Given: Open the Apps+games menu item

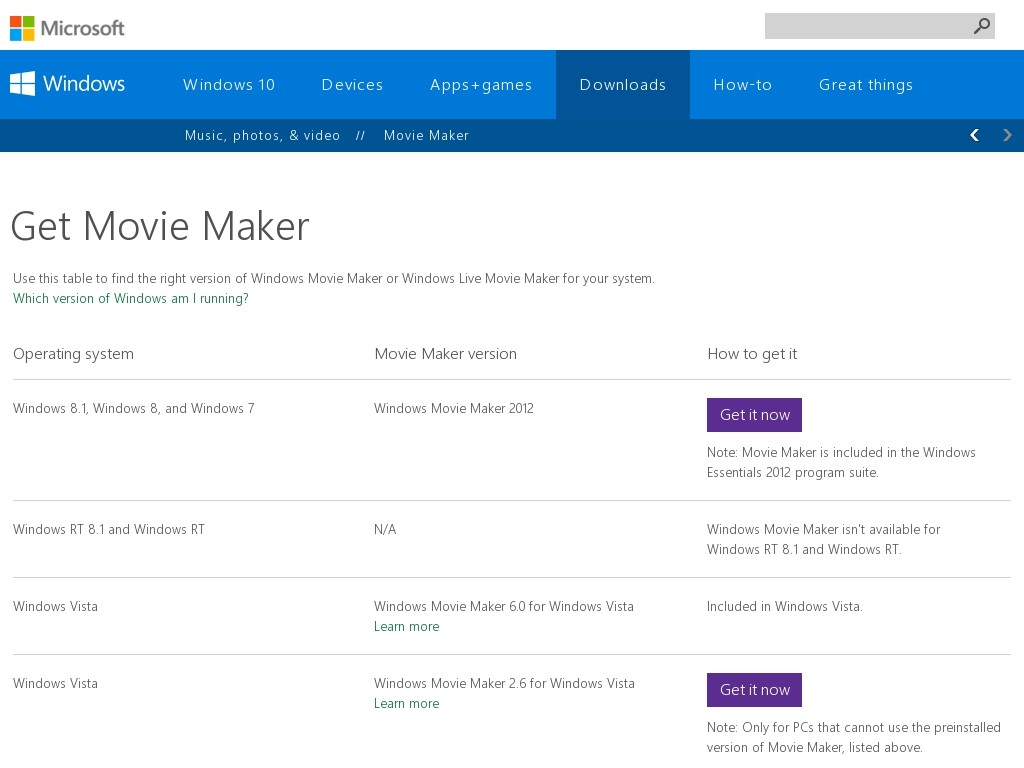Looking at the screenshot, I should (481, 86).
